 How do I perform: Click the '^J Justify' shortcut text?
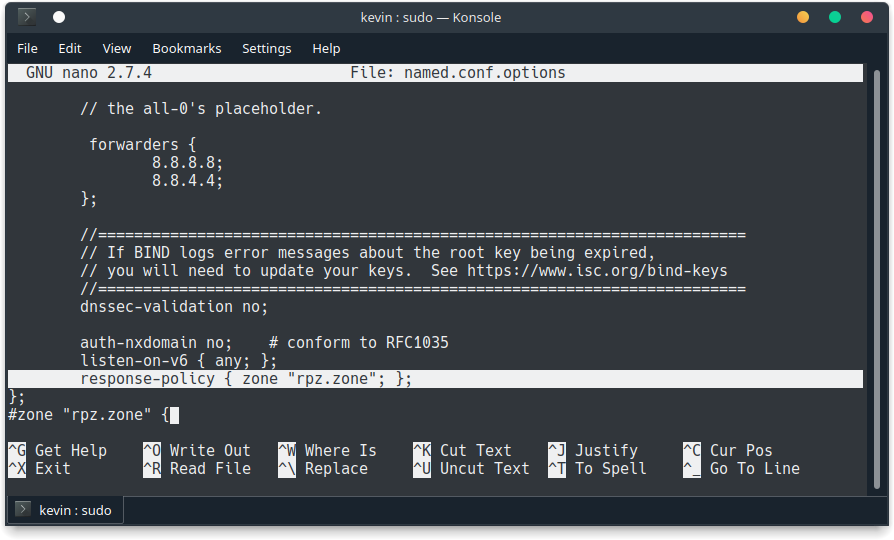tap(593, 450)
